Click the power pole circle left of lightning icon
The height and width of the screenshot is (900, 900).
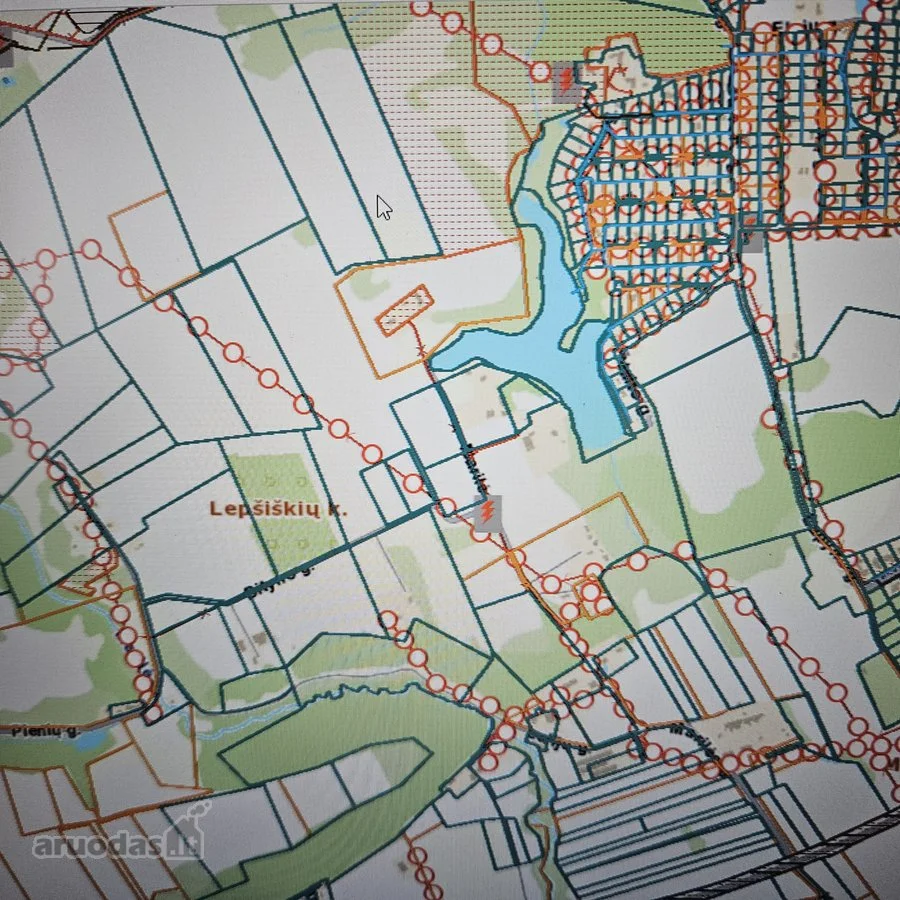(x=447, y=507)
